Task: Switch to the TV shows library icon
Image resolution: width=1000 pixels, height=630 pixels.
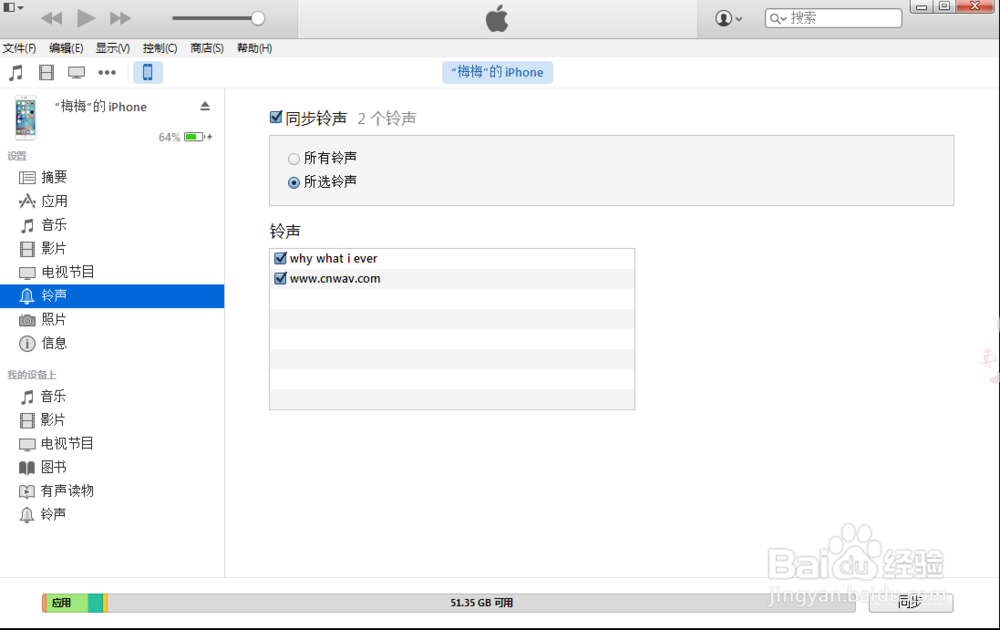Action: [x=77, y=73]
